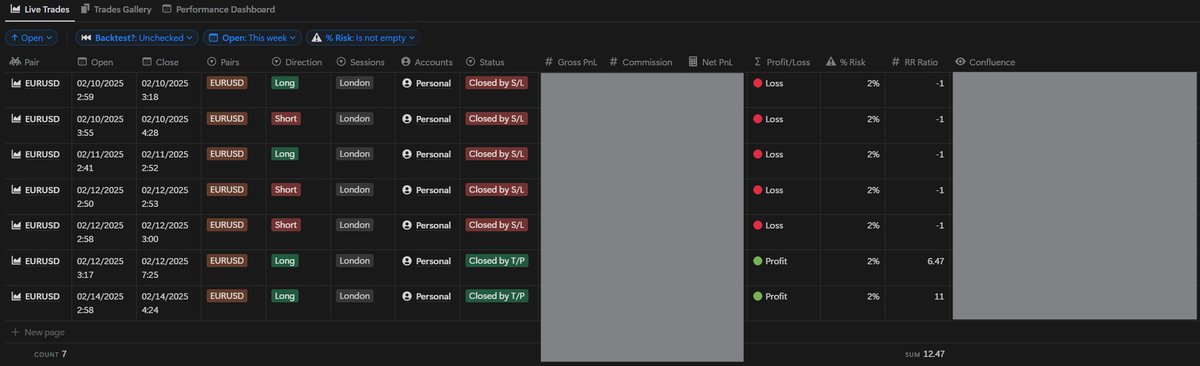This screenshot has height=366, width=1200.
Task: Expand the Open: This week filter
Action: (251, 37)
